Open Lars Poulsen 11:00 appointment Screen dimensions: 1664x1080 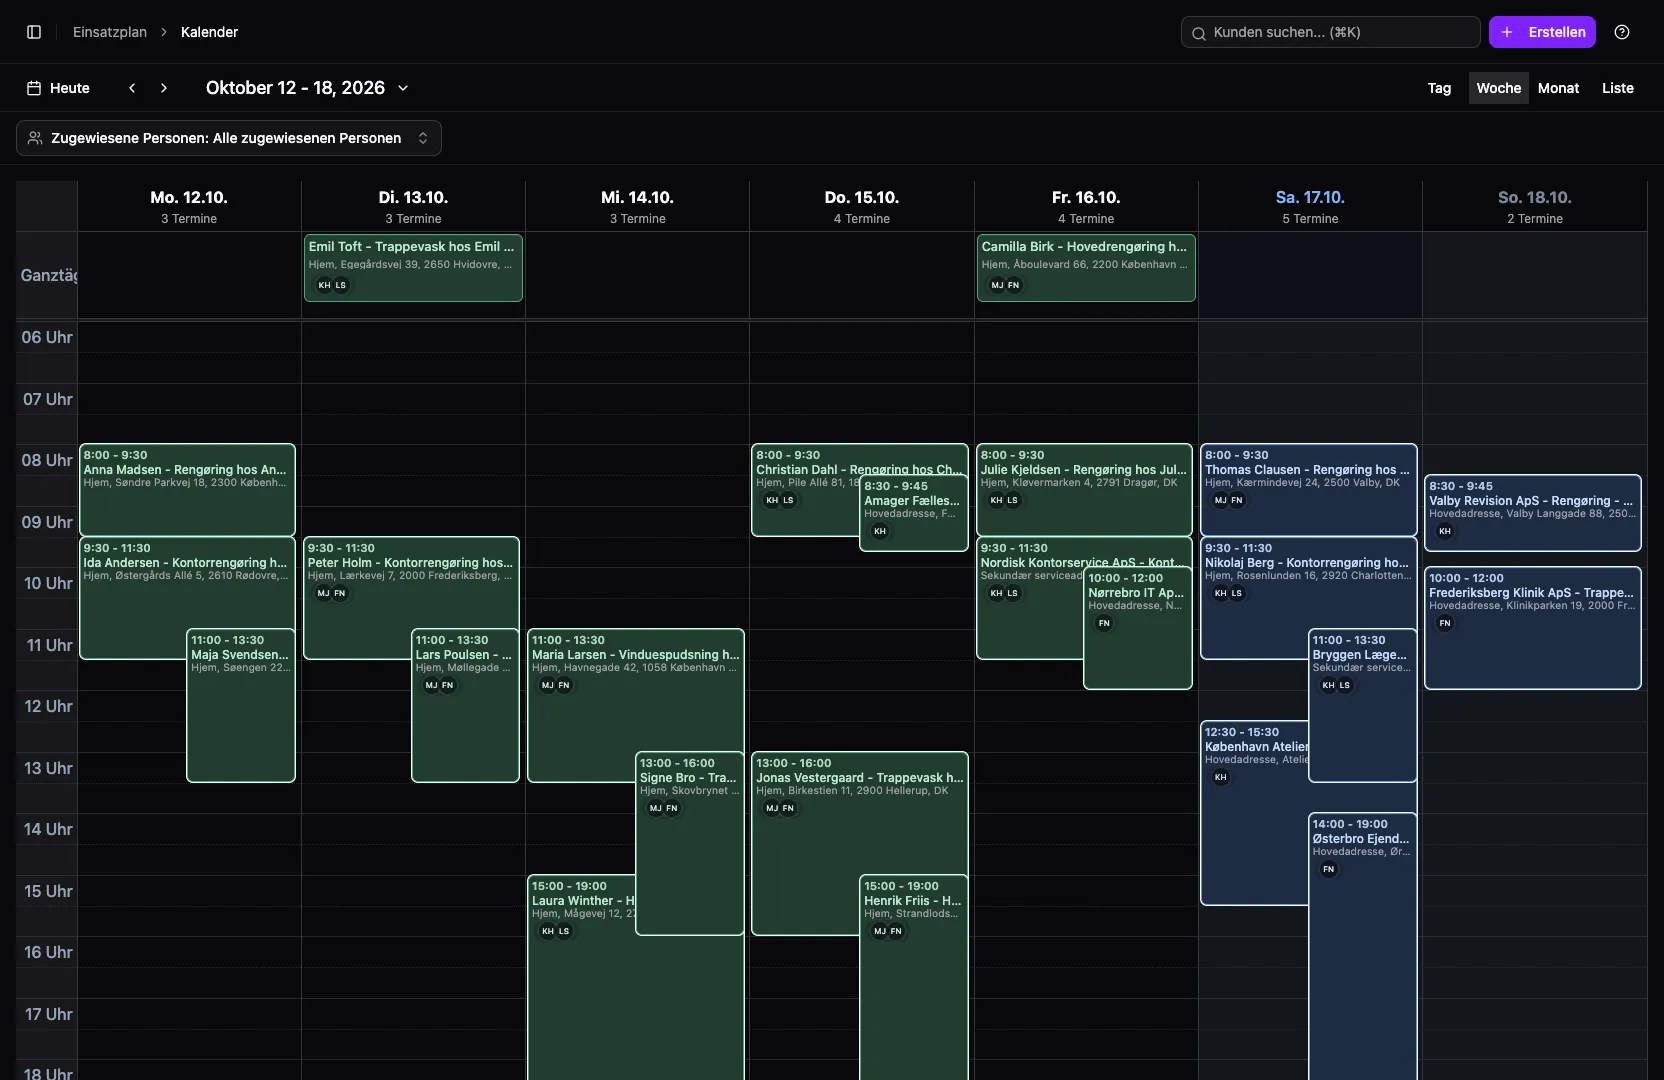coord(465,705)
